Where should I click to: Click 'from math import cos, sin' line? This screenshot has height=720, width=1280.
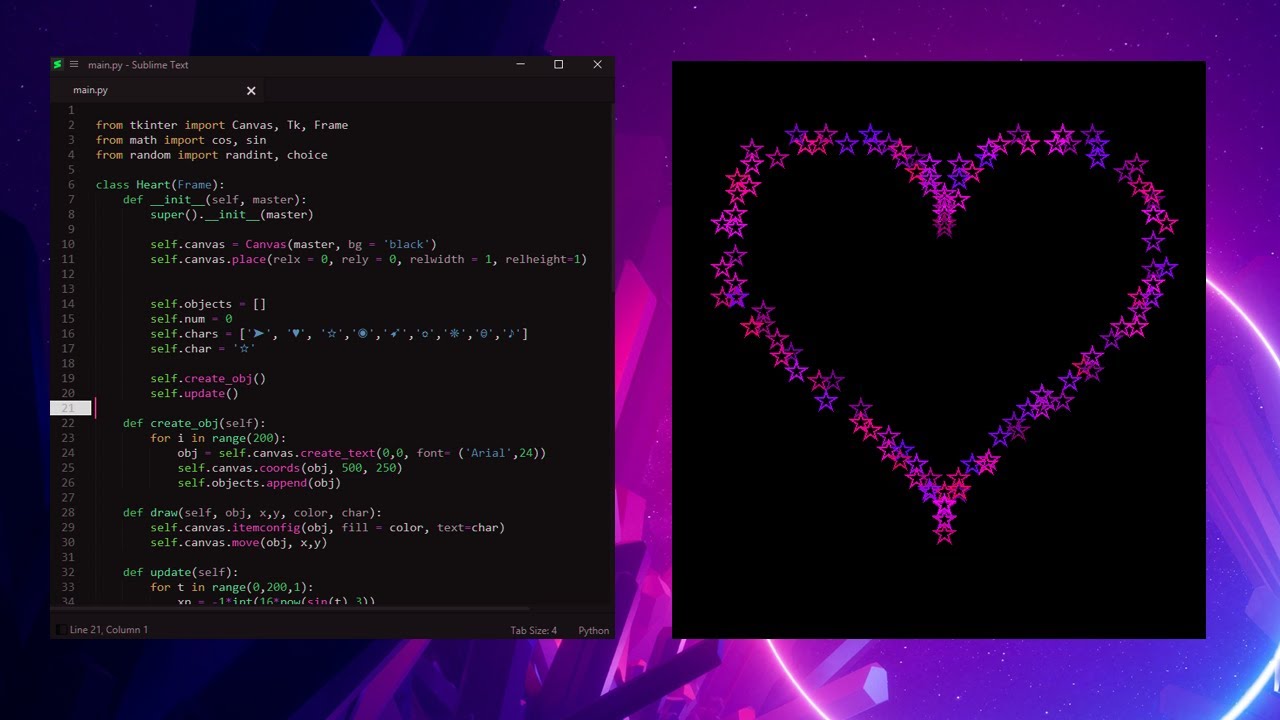181,140
